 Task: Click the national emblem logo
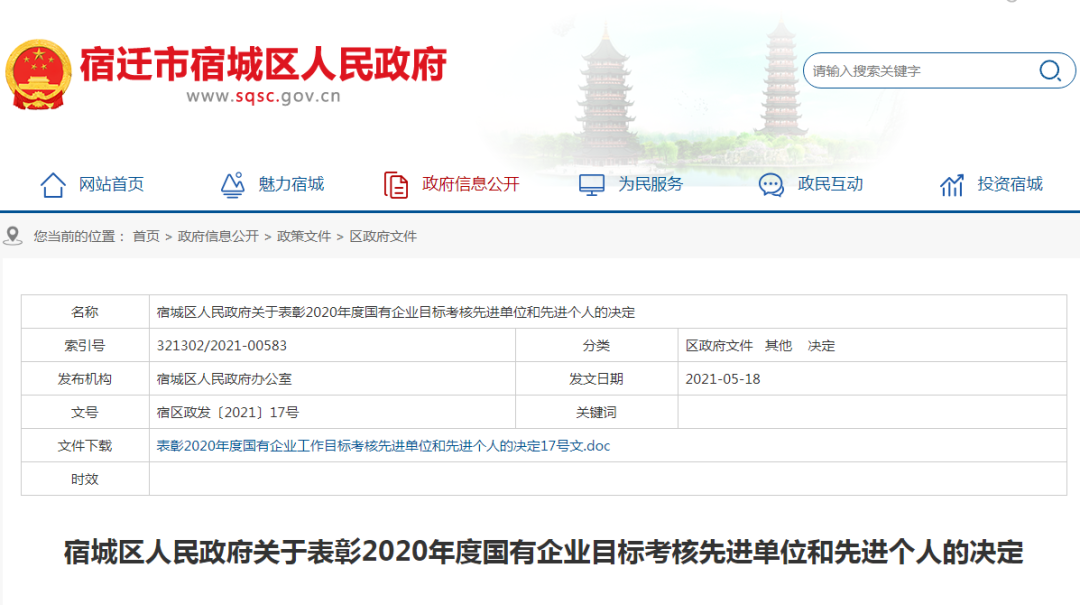click(x=39, y=74)
